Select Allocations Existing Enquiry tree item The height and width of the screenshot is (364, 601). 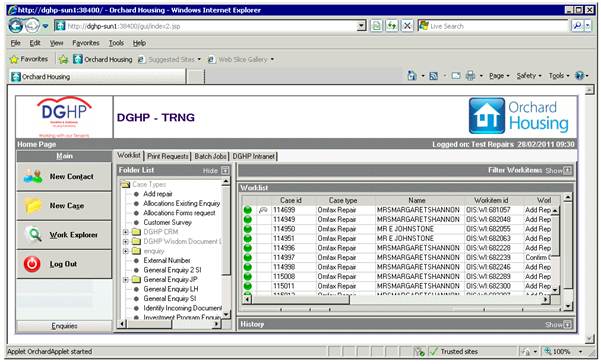(181, 203)
